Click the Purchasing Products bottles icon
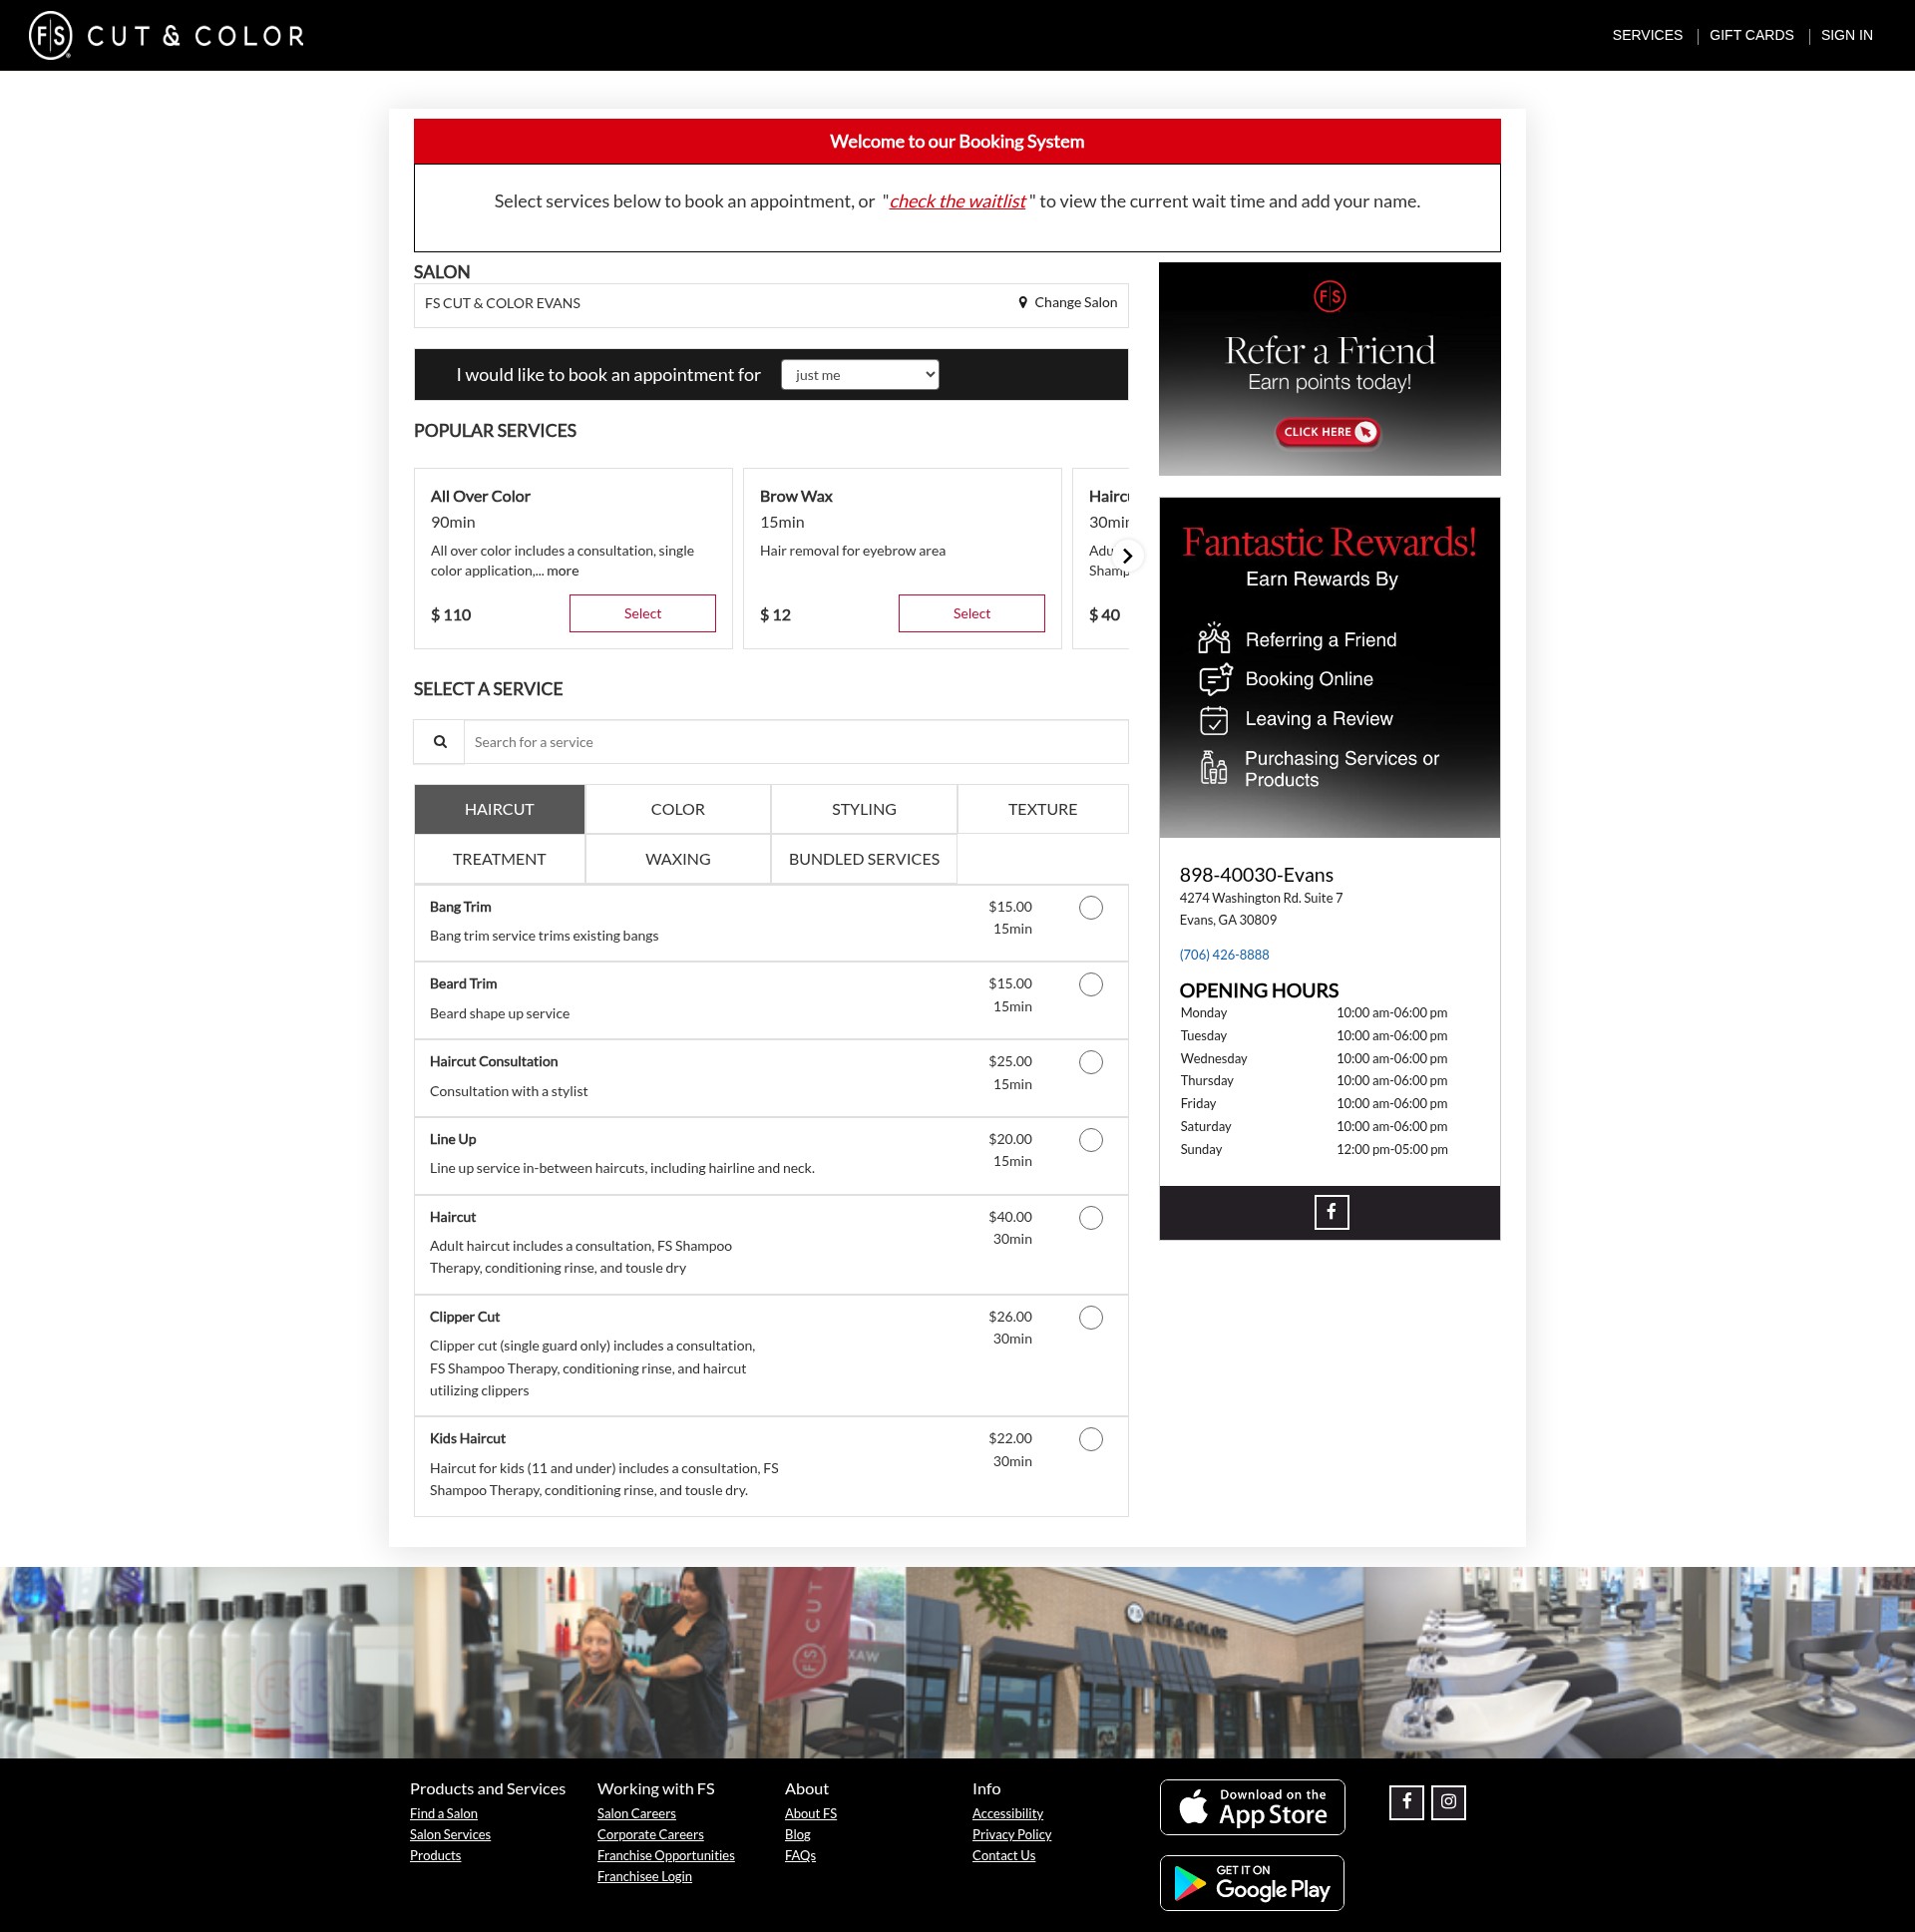This screenshot has width=1915, height=1932. point(1213,768)
